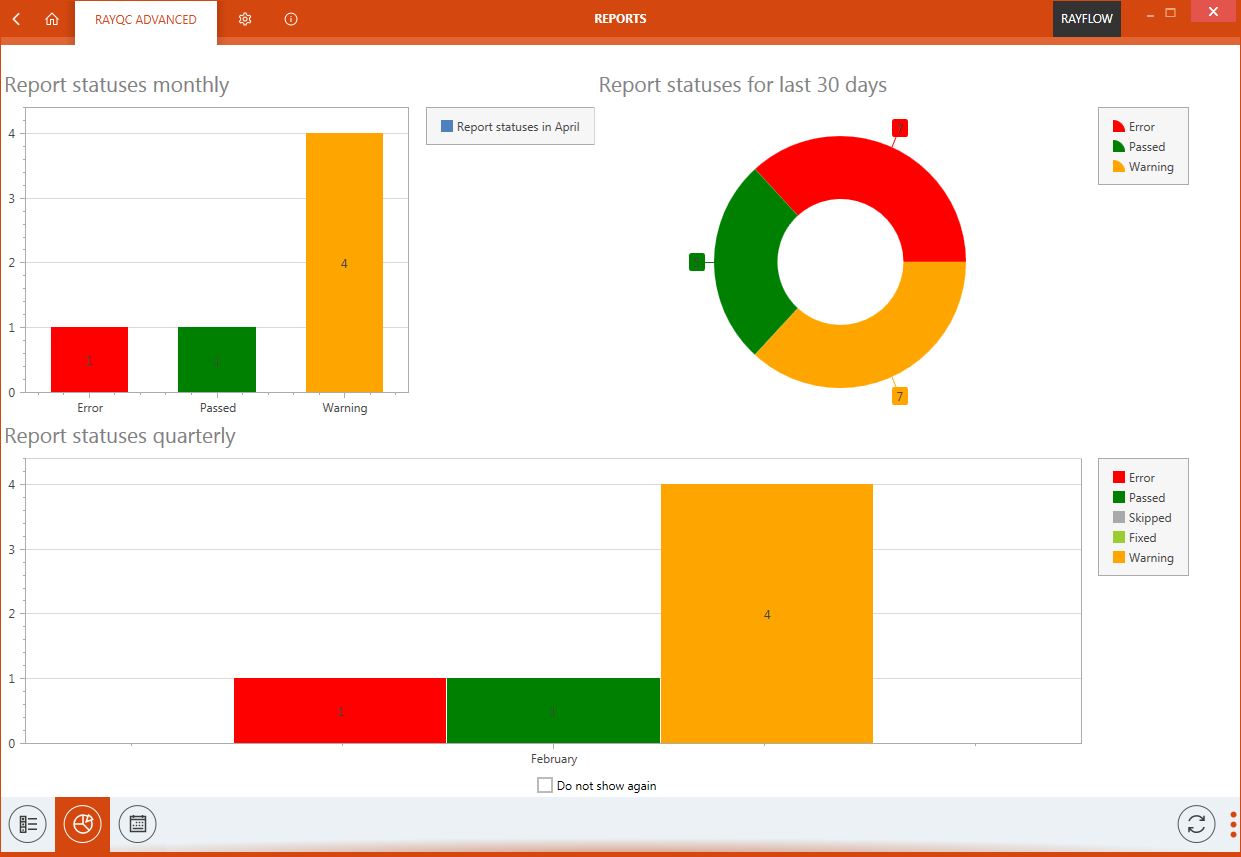The width and height of the screenshot is (1241, 857).
Task: Click the Warning bar in monthly chart
Action: (x=344, y=263)
